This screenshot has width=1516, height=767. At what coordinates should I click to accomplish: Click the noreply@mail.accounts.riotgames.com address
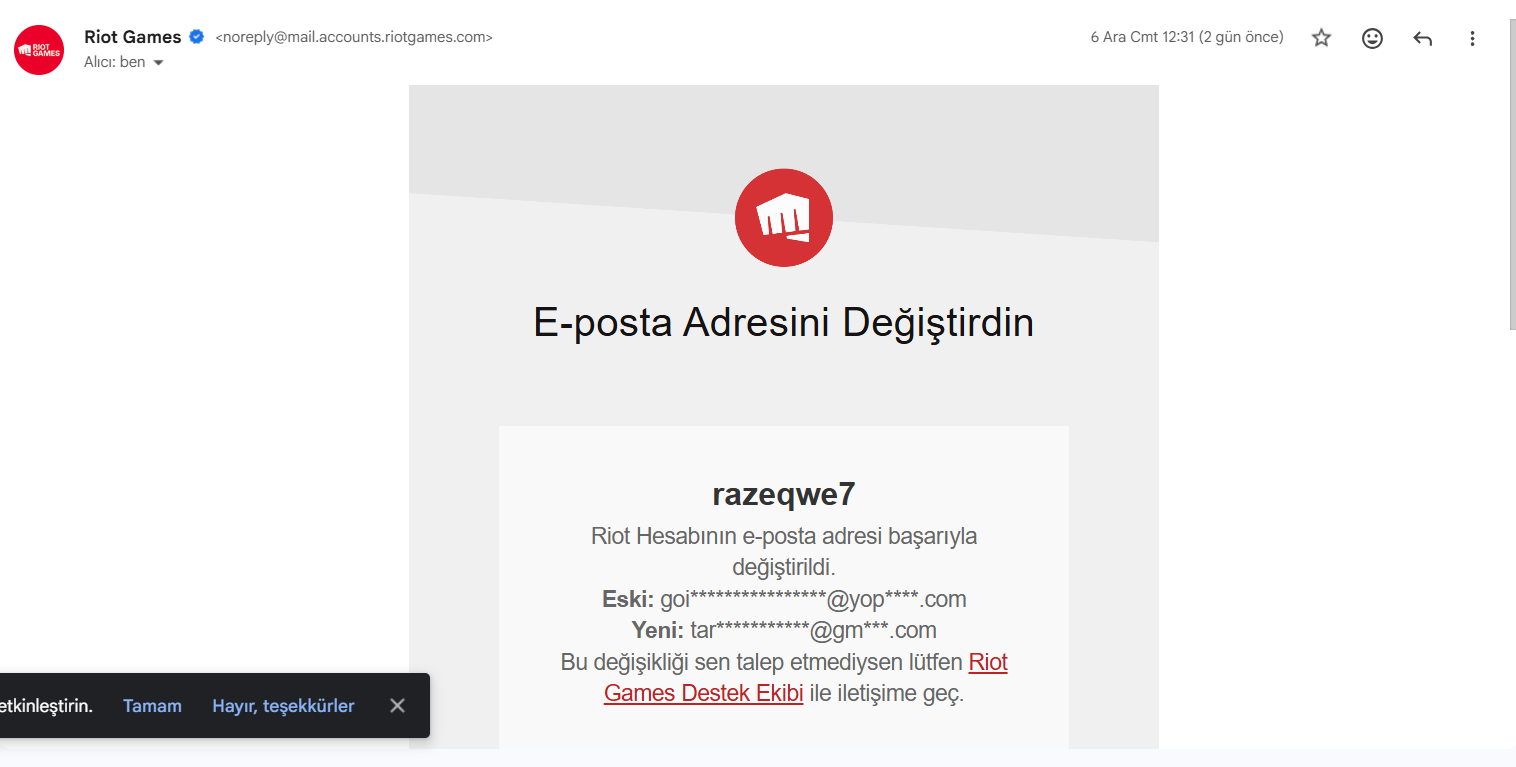[x=354, y=38]
